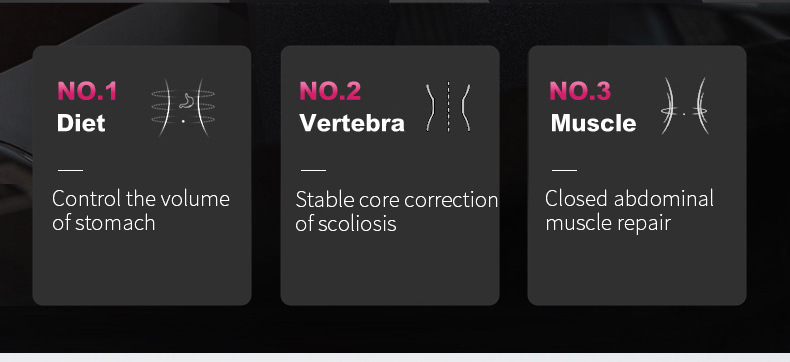Click the stomach diet waist icon

point(183,107)
